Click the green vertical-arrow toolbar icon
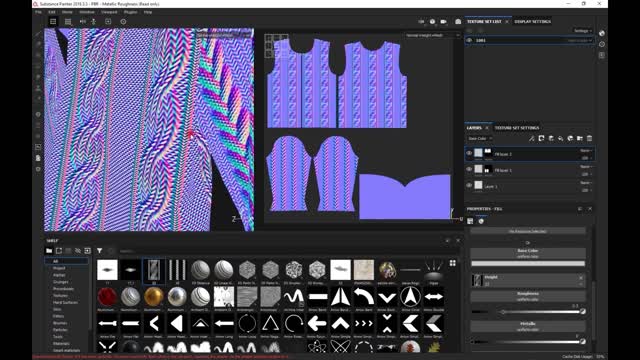Image resolution: width=640 pixels, height=360 pixels. [x=93, y=22]
